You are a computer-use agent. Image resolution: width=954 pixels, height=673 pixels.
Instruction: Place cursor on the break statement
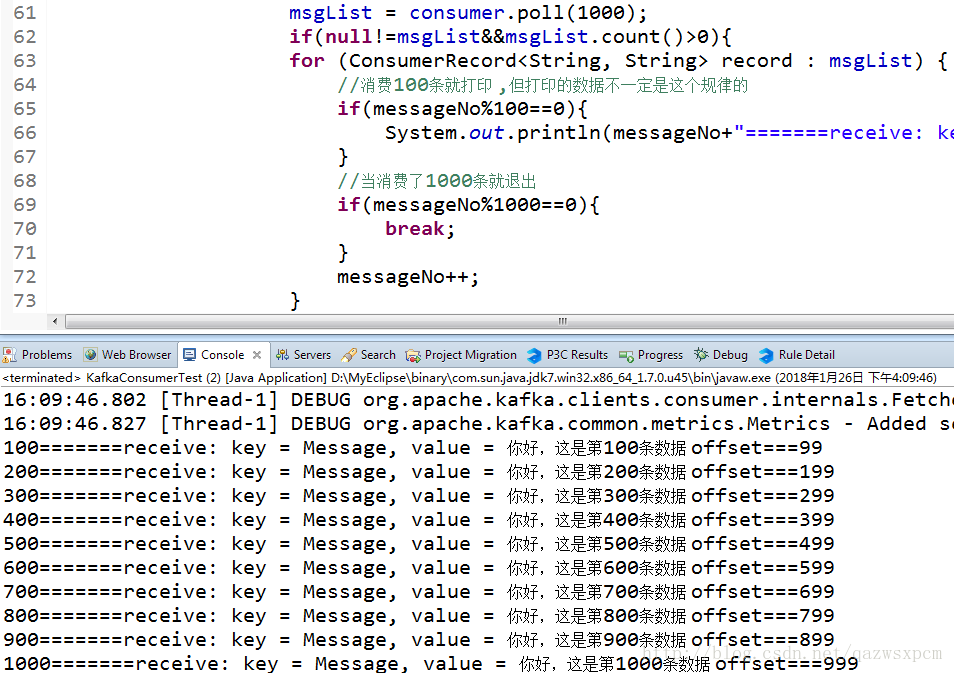pos(415,229)
